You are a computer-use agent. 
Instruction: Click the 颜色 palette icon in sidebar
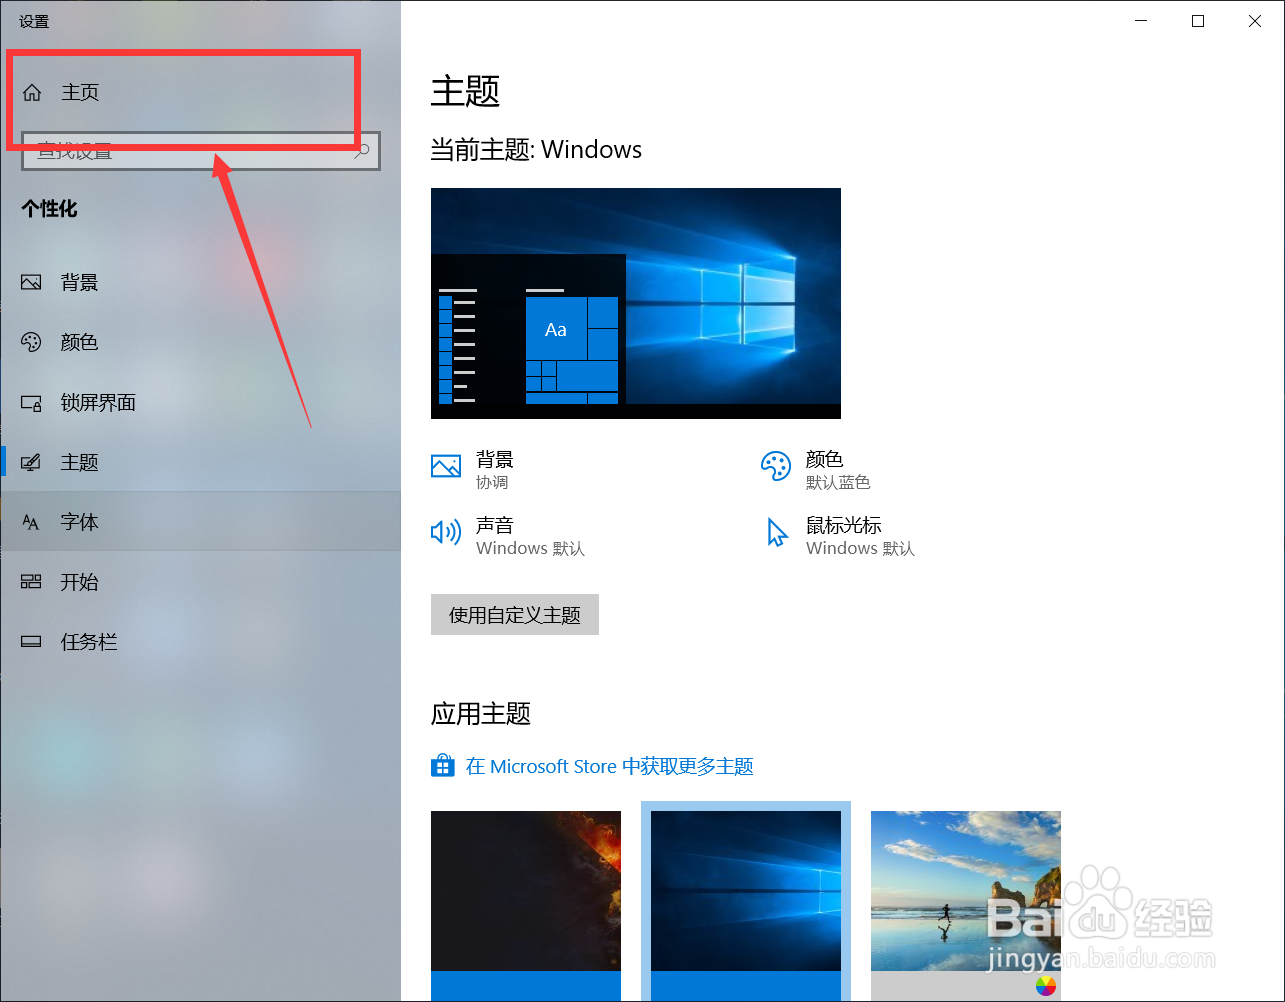(x=31, y=342)
